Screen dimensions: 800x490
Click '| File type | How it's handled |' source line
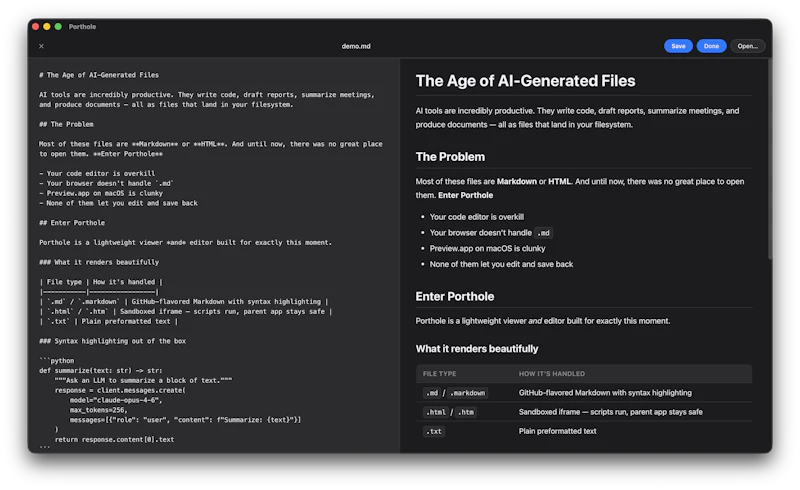click(x=101, y=282)
